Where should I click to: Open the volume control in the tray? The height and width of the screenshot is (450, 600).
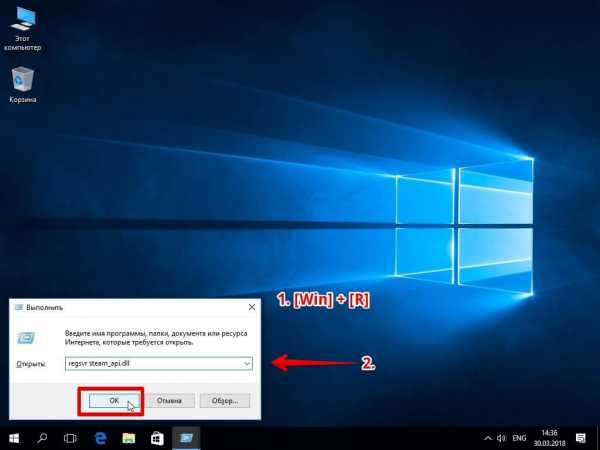click(501, 438)
